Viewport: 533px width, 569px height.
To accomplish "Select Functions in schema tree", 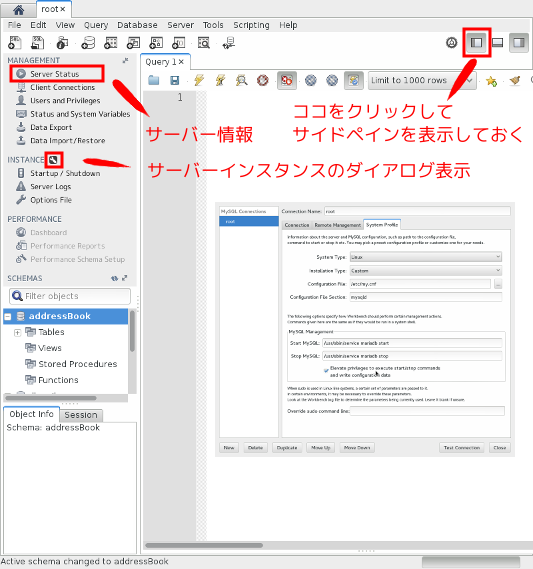I will pyautogui.click(x=58, y=380).
